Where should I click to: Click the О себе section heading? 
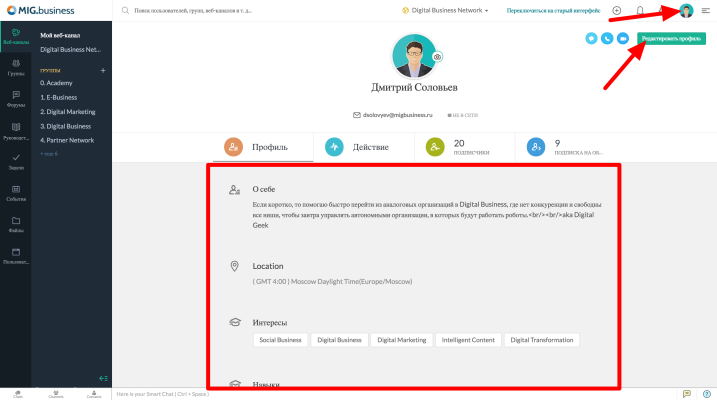pos(264,189)
